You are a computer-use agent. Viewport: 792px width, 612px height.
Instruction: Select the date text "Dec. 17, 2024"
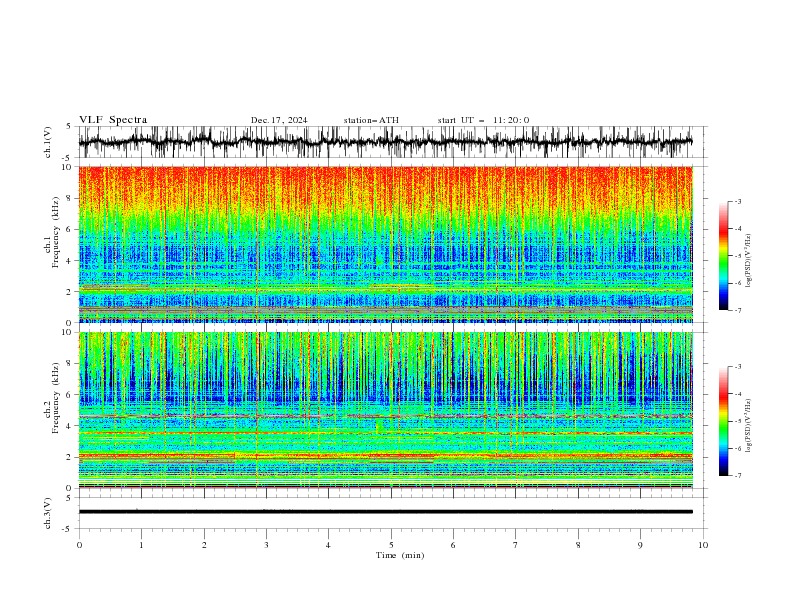point(279,120)
